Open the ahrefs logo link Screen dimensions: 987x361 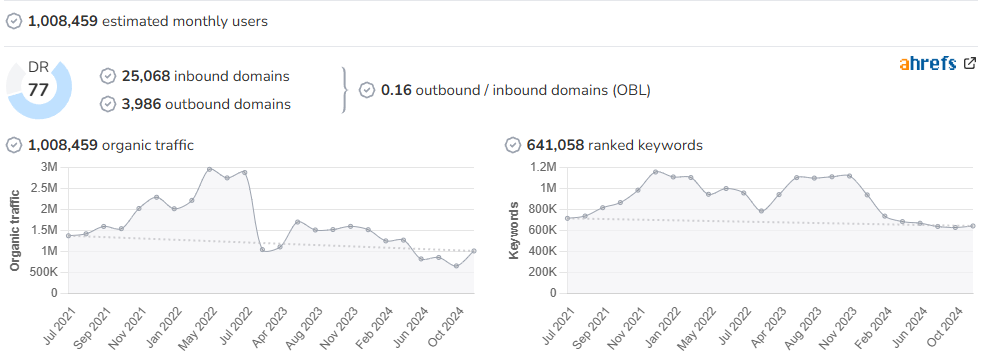(x=928, y=63)
